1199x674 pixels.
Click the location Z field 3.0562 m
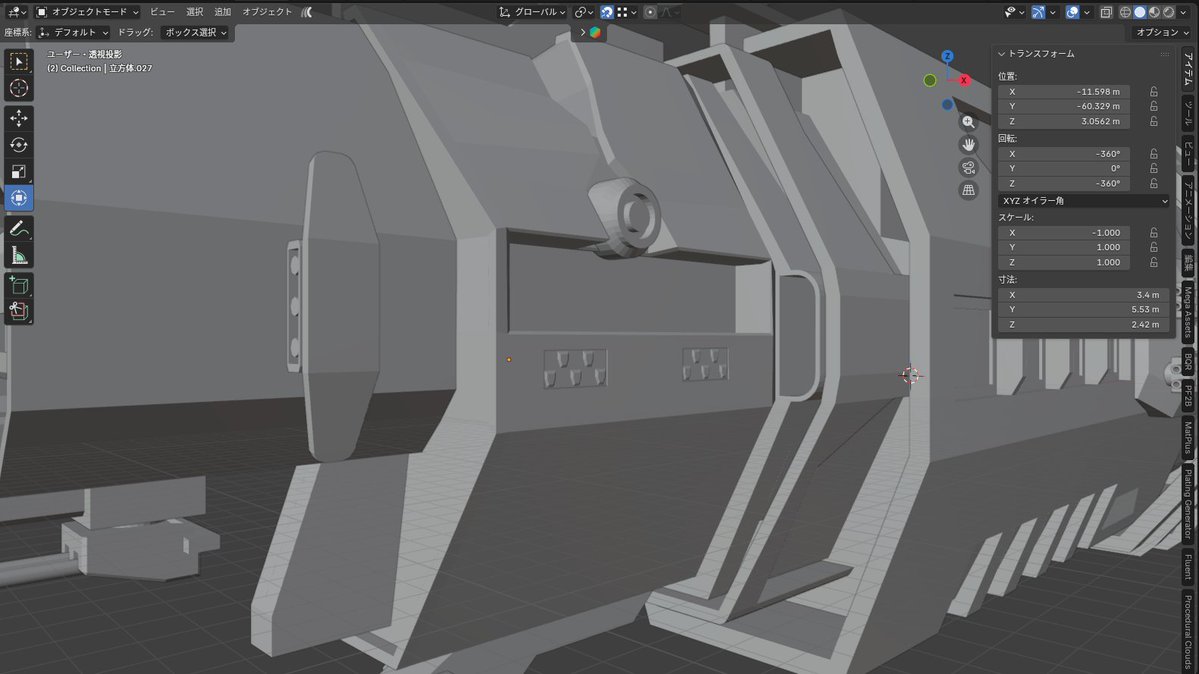[1063, 122]
